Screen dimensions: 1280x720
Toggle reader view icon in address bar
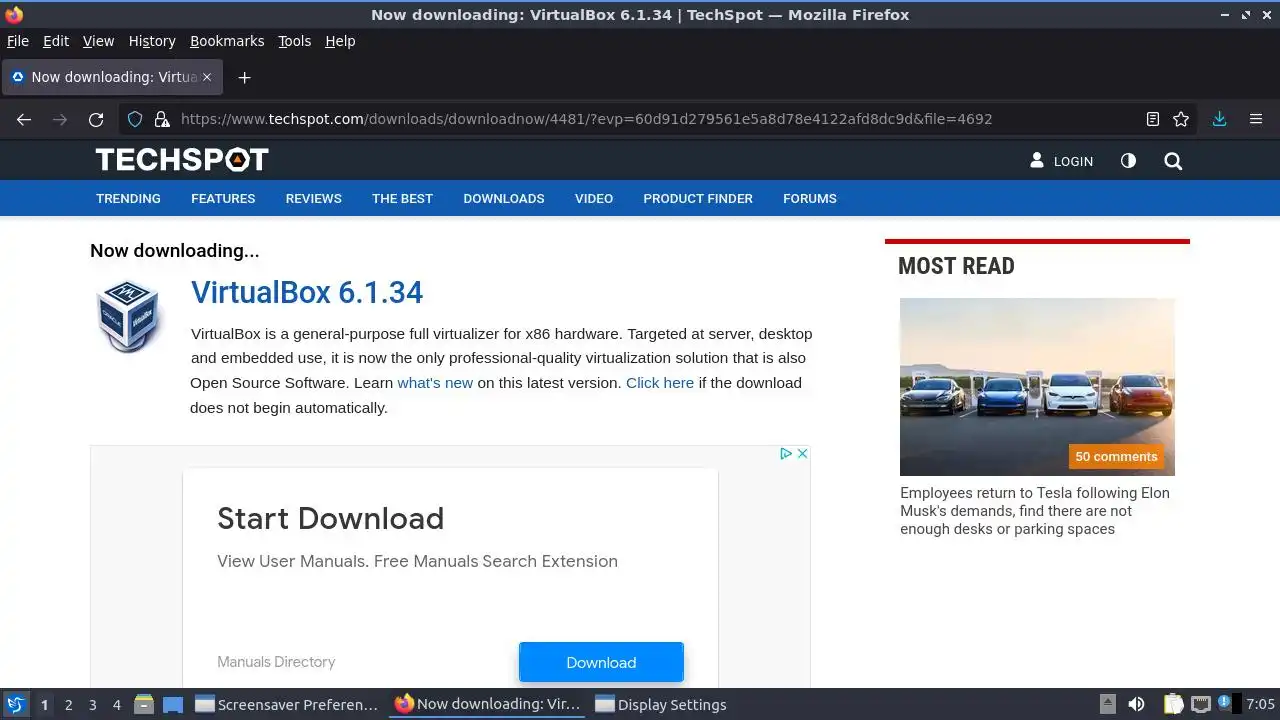pyautogui.click(x=1153, y=119)
